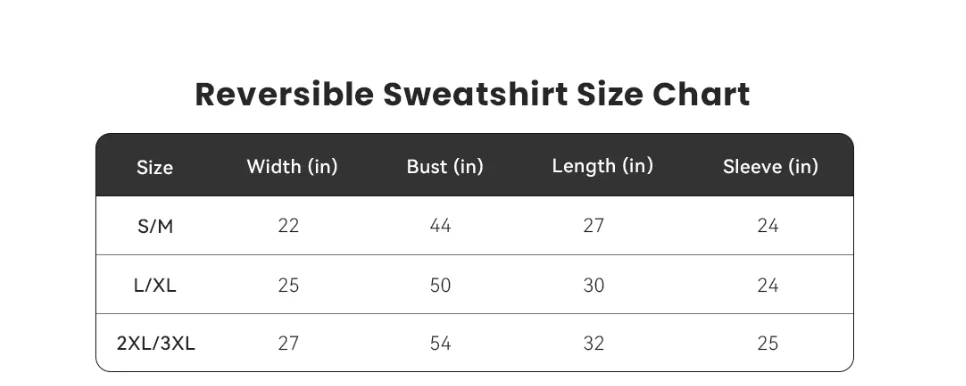Screen dimensions: 966x386
Task: Select the Width (in) column header
Action: pos(292,166)
